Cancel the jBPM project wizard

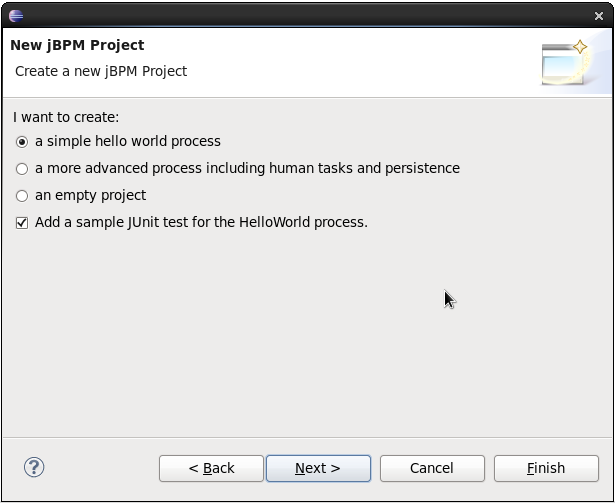click(432, 468)
